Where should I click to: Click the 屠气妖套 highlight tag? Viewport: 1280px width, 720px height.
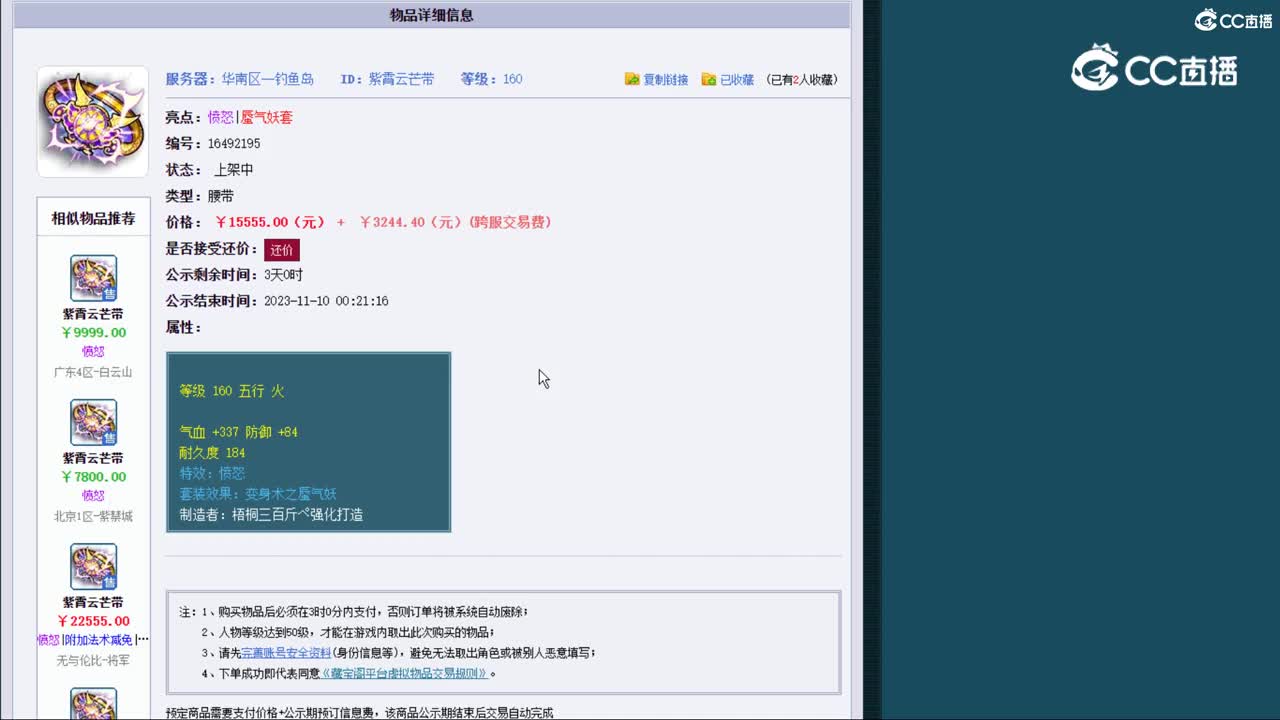[266, 116]
